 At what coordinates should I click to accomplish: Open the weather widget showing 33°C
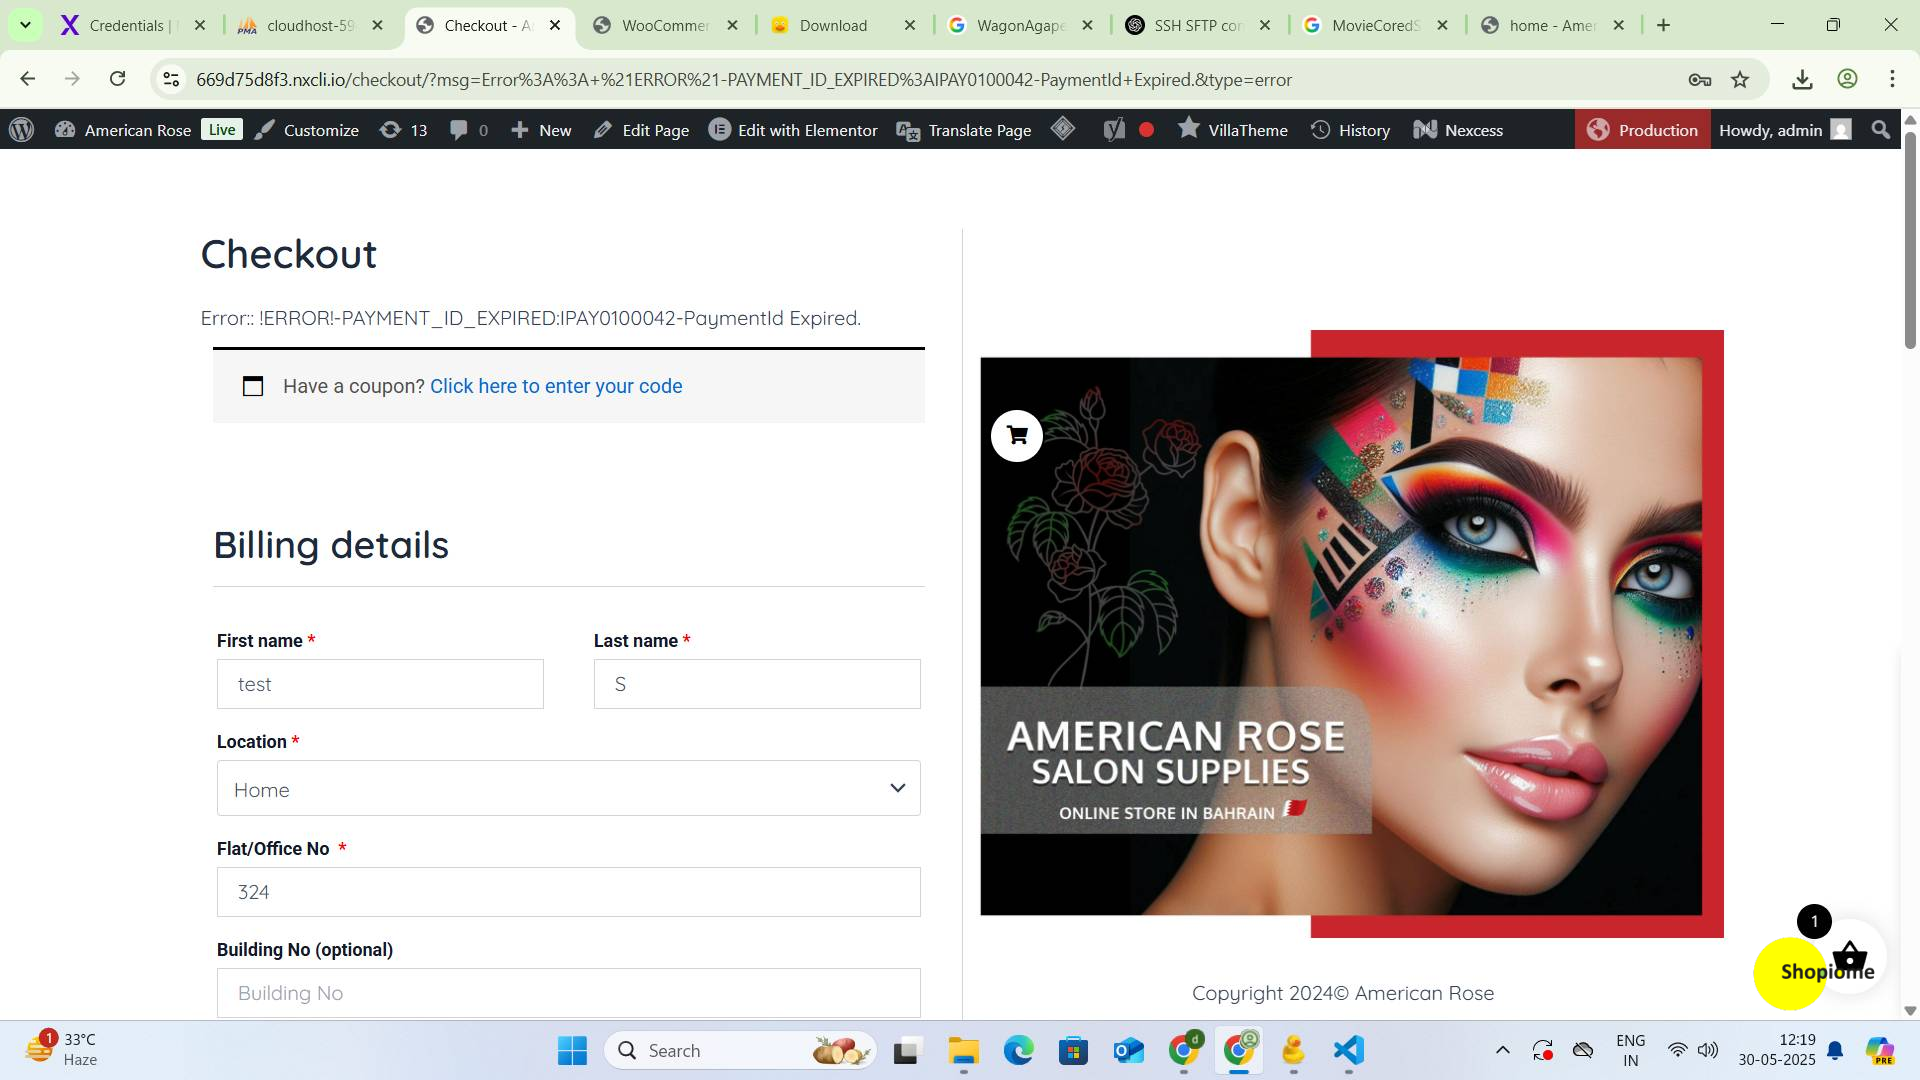point(62,1050)
